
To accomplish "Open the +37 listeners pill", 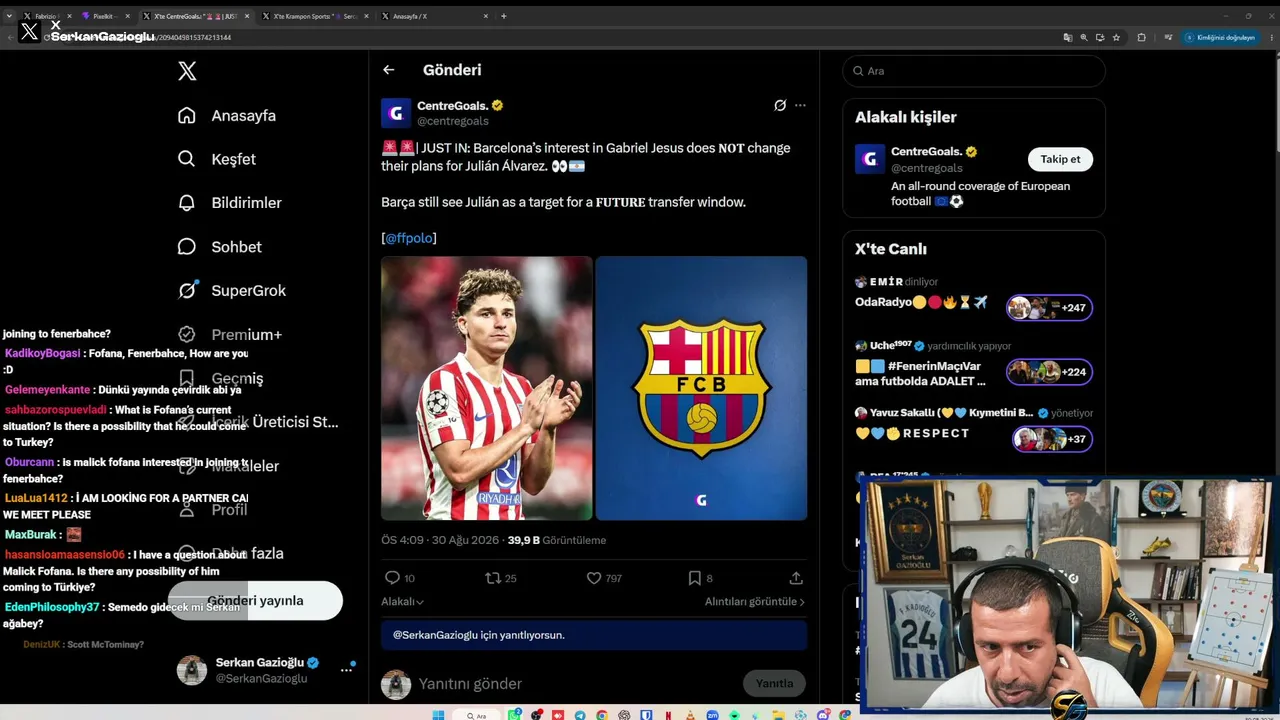I will [1052, 439].
